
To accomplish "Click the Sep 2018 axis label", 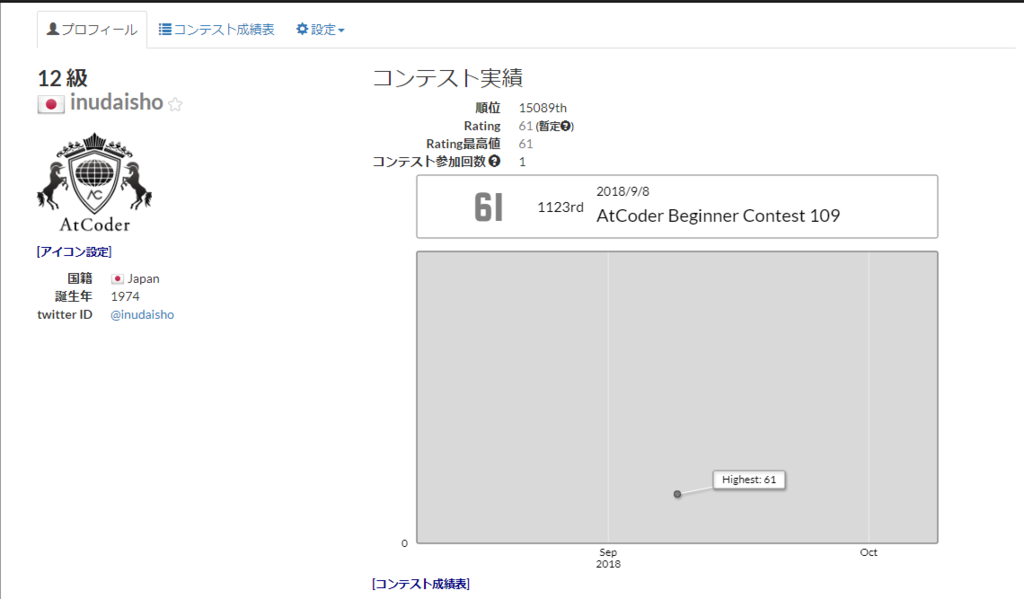I will 608,558.
